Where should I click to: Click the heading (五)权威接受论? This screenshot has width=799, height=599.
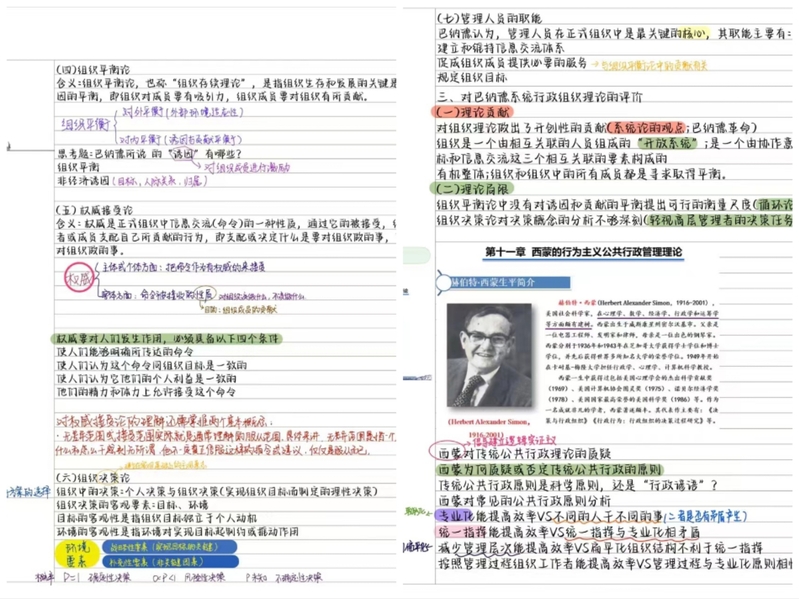(x=94, y=210)
